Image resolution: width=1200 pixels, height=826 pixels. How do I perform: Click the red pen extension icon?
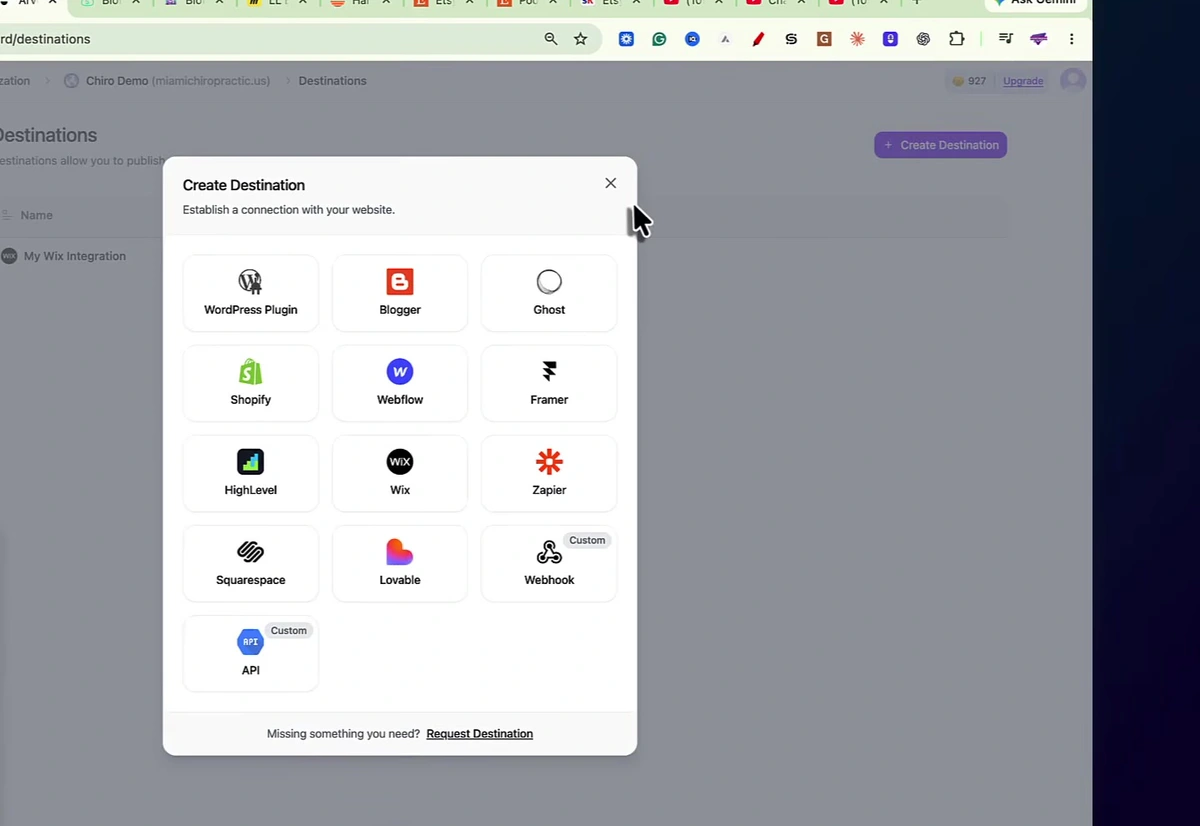[x=758, y=39]
